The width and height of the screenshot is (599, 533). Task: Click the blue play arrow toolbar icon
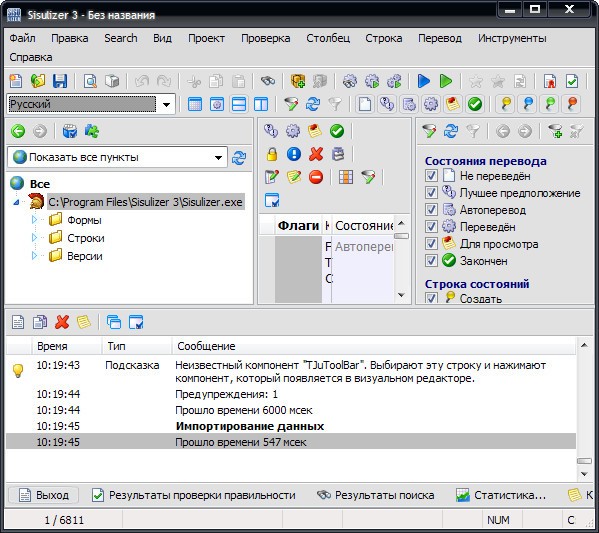(423, 81)
